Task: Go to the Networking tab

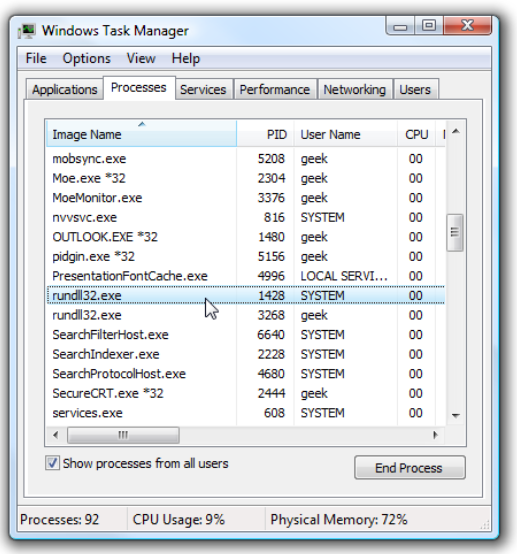Action: [355, 89]
